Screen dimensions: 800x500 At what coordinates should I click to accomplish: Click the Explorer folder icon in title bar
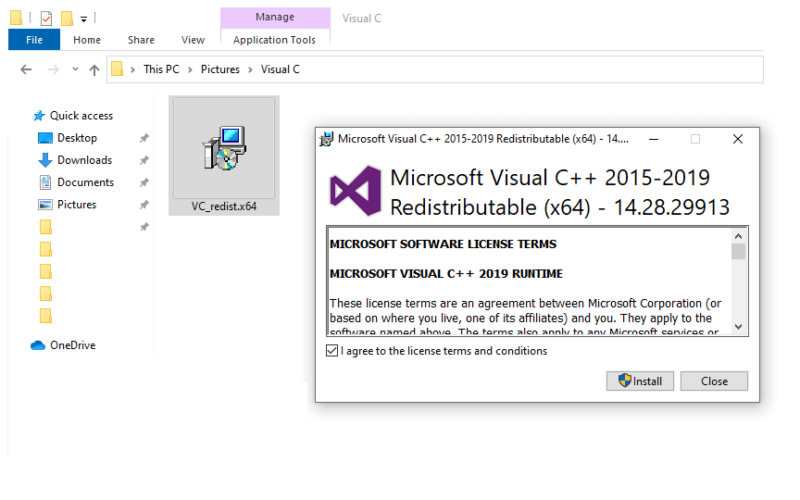[x=16, y=18]
